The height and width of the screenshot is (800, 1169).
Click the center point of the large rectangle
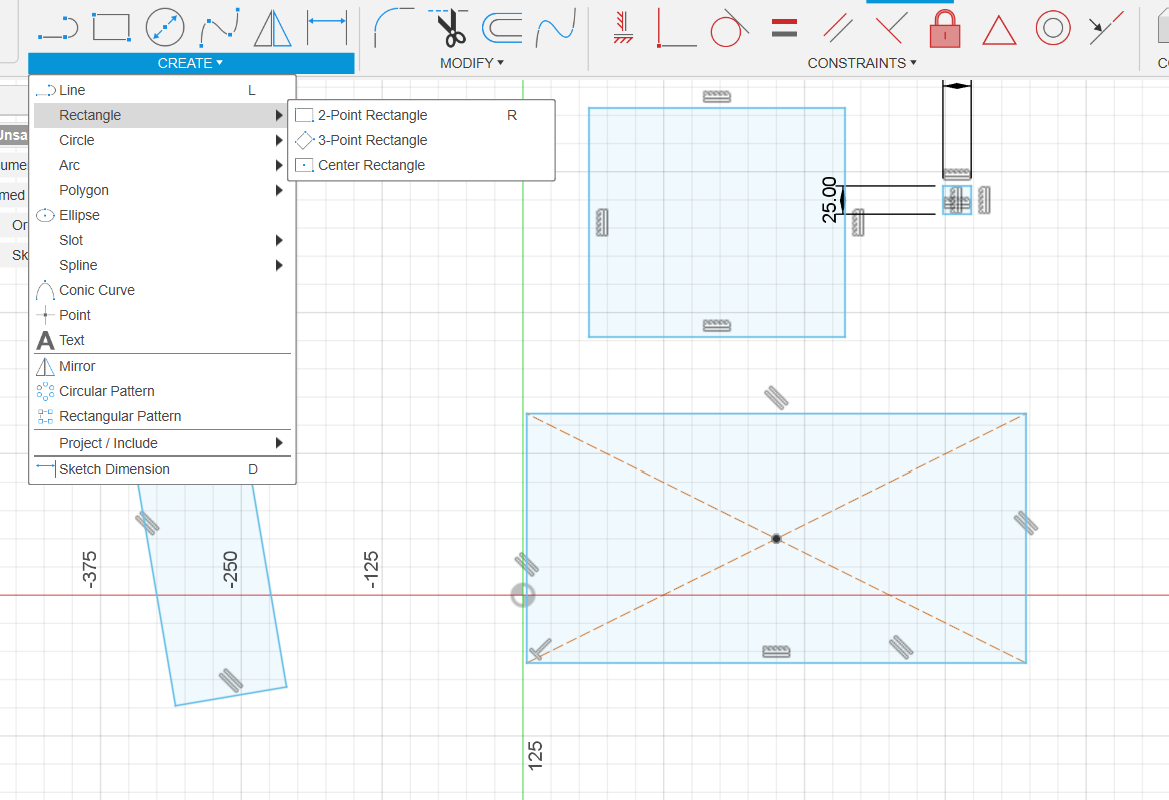[776, 538]
